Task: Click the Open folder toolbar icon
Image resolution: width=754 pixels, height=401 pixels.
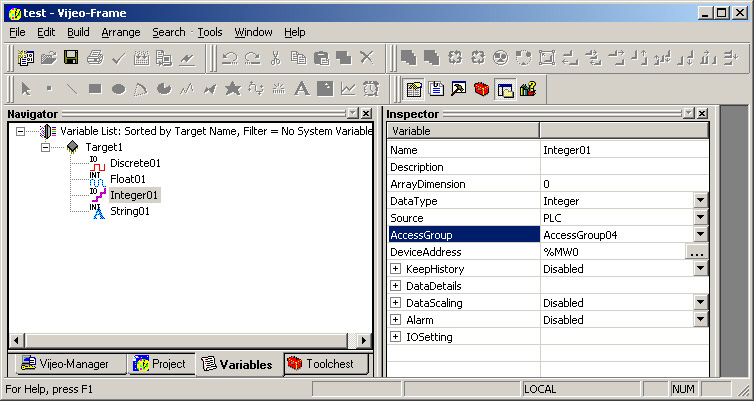Action: (49, 58)
